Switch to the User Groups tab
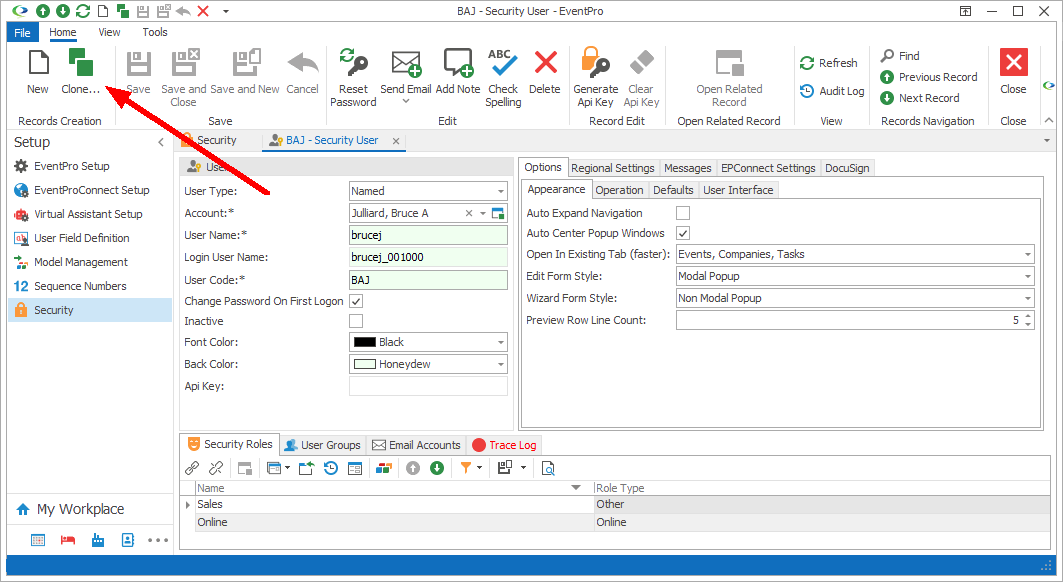Image resolution: width=1063 pixels, height=582 pixels. pos(323,445)
